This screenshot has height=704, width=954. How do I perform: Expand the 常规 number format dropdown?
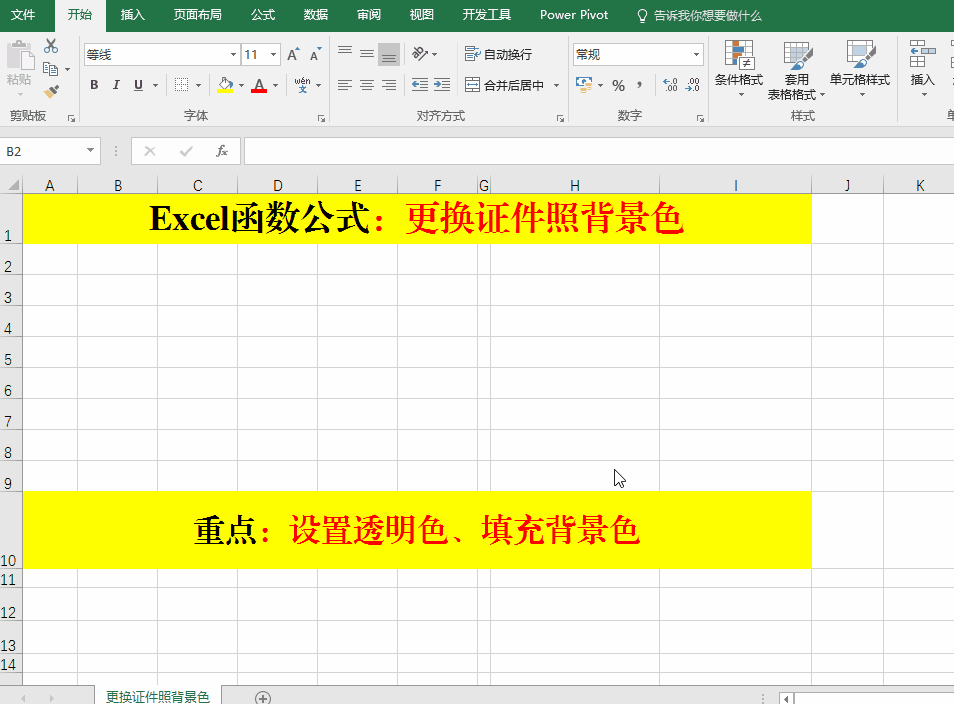pos(697,55)
